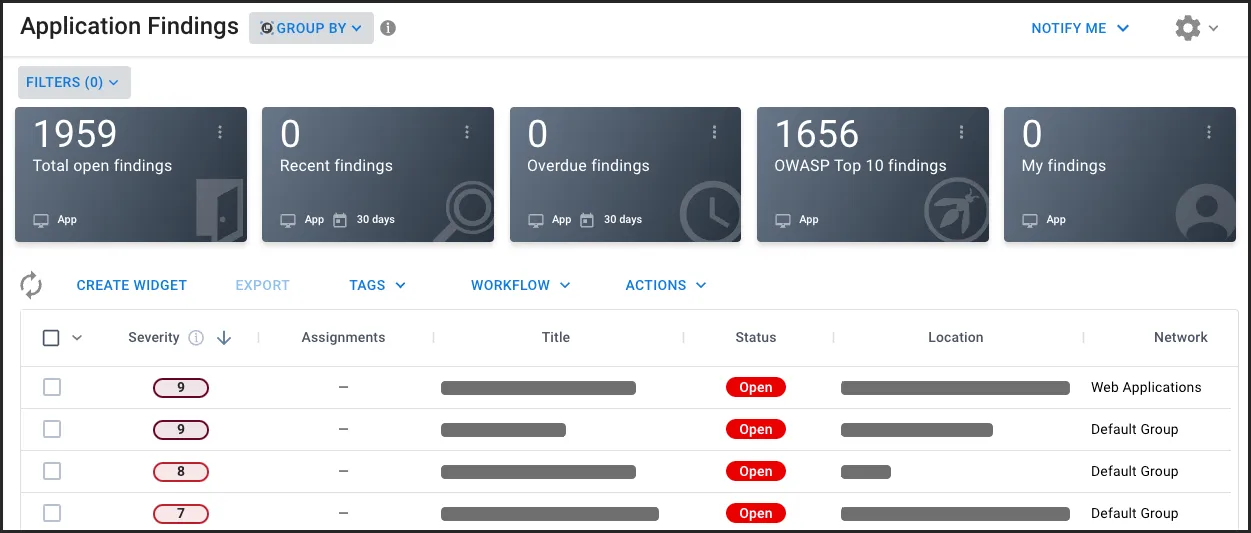Screen dimensions: 1251x533
Task: Click the Create Widget button
Action: [x=132, y=285]
